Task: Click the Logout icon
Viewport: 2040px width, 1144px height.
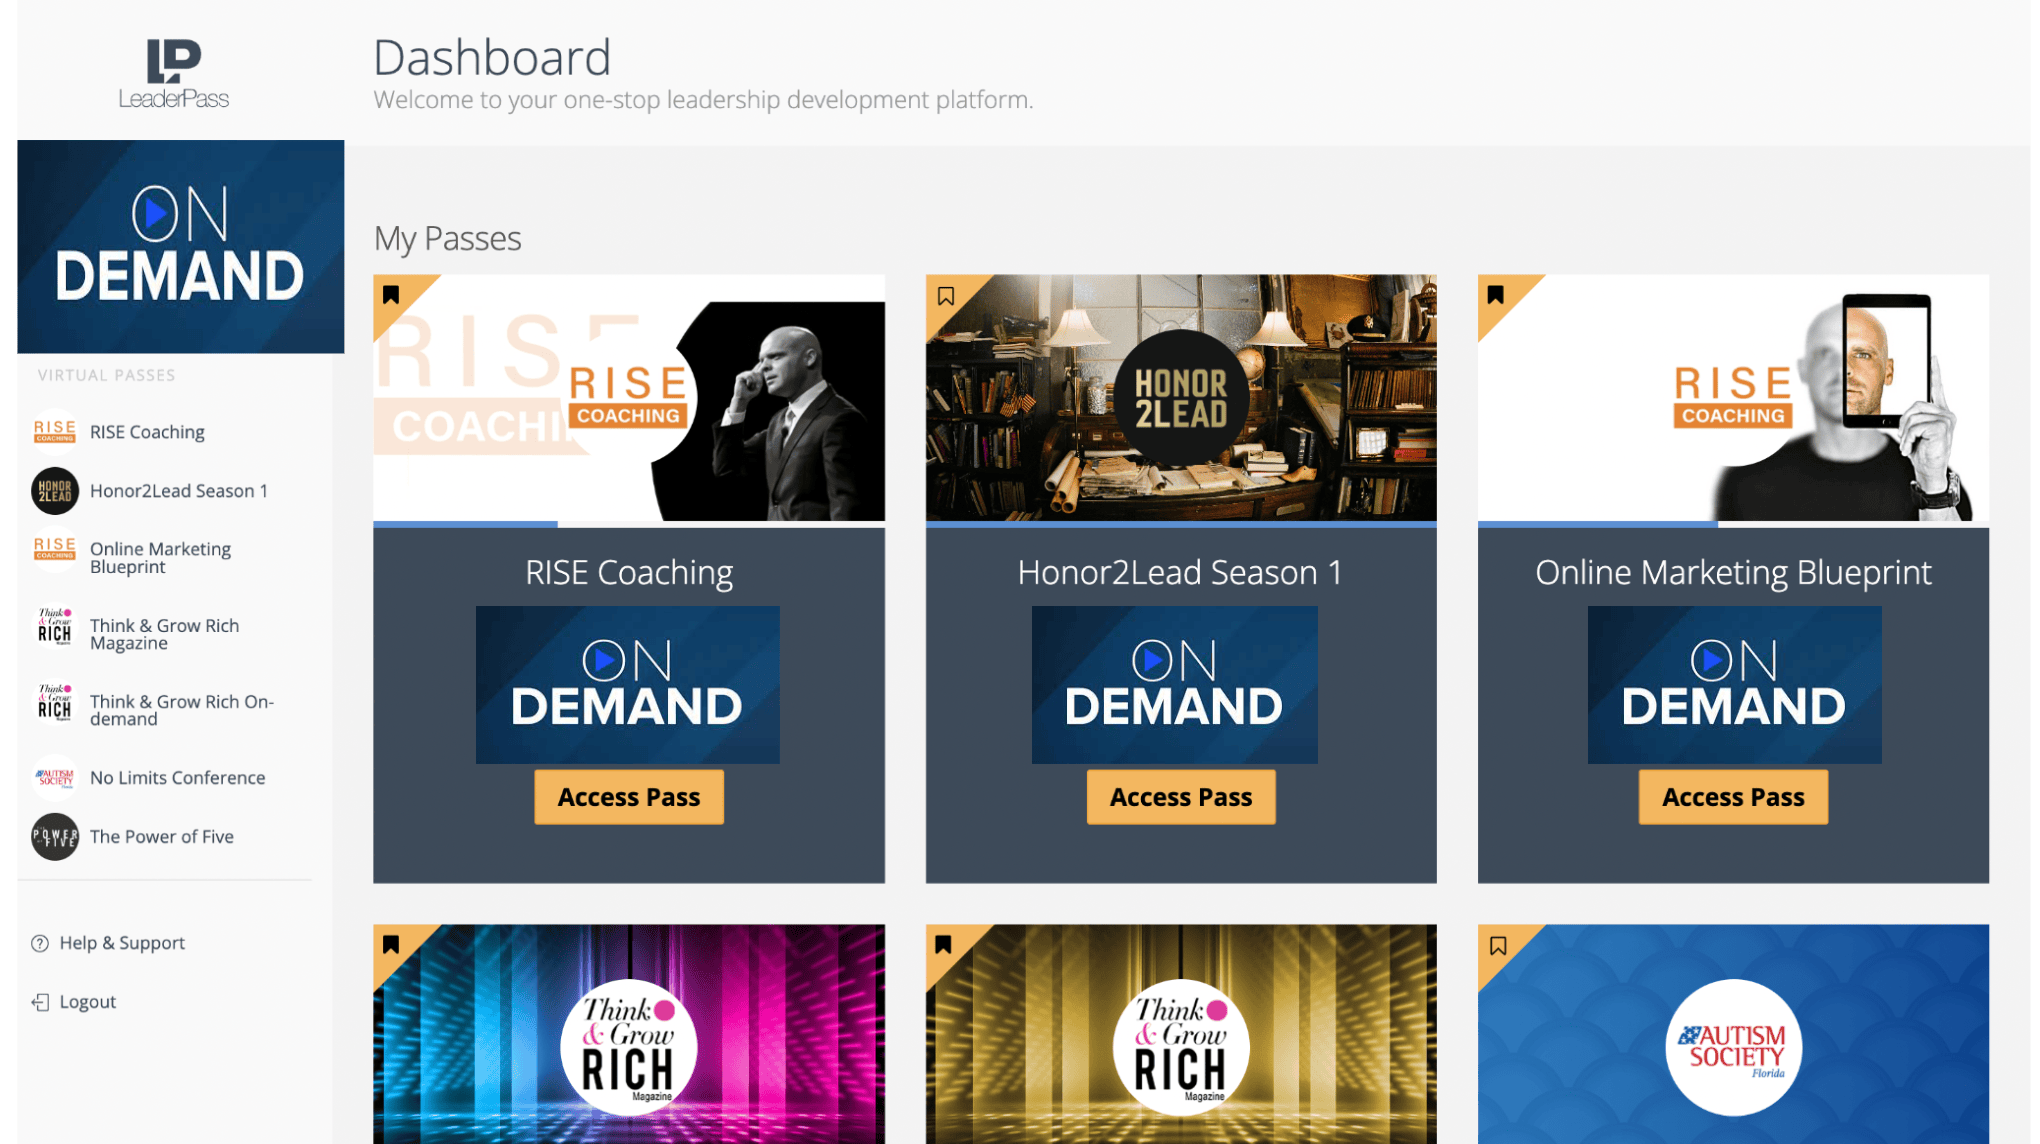Action: pos(40,1002)
